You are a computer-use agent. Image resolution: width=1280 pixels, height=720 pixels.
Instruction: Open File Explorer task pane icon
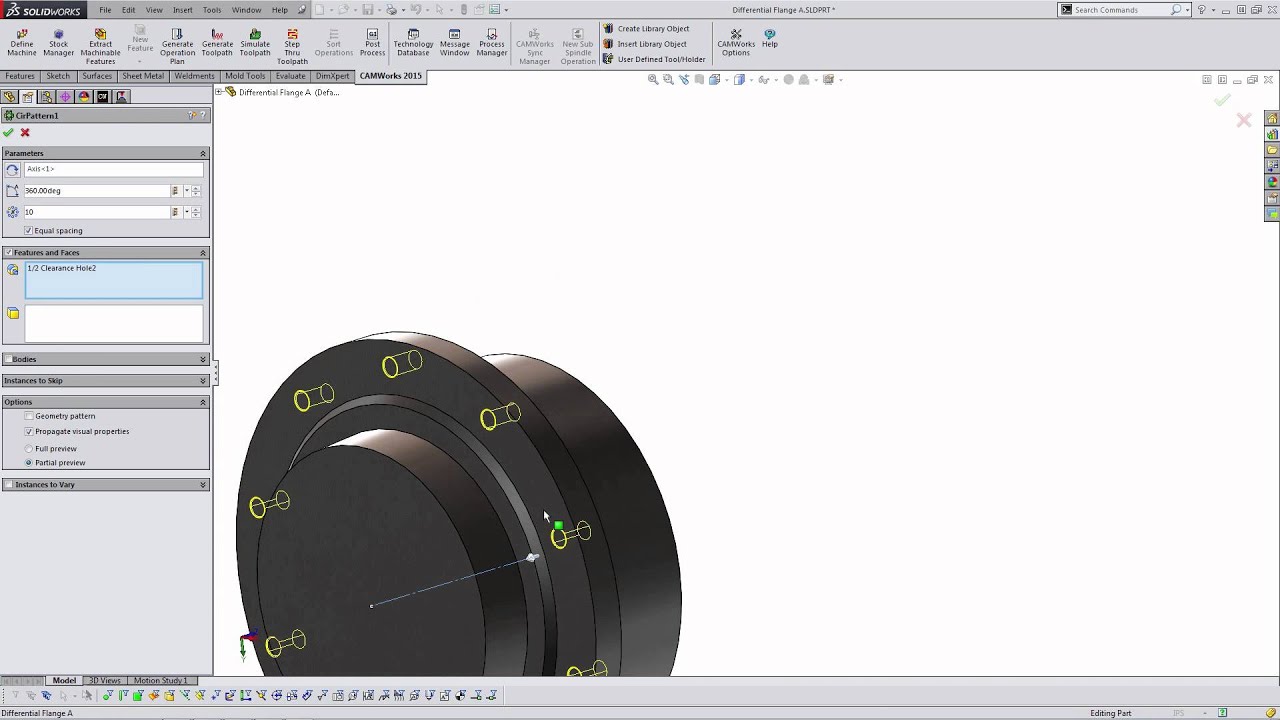pos(1272,151)
